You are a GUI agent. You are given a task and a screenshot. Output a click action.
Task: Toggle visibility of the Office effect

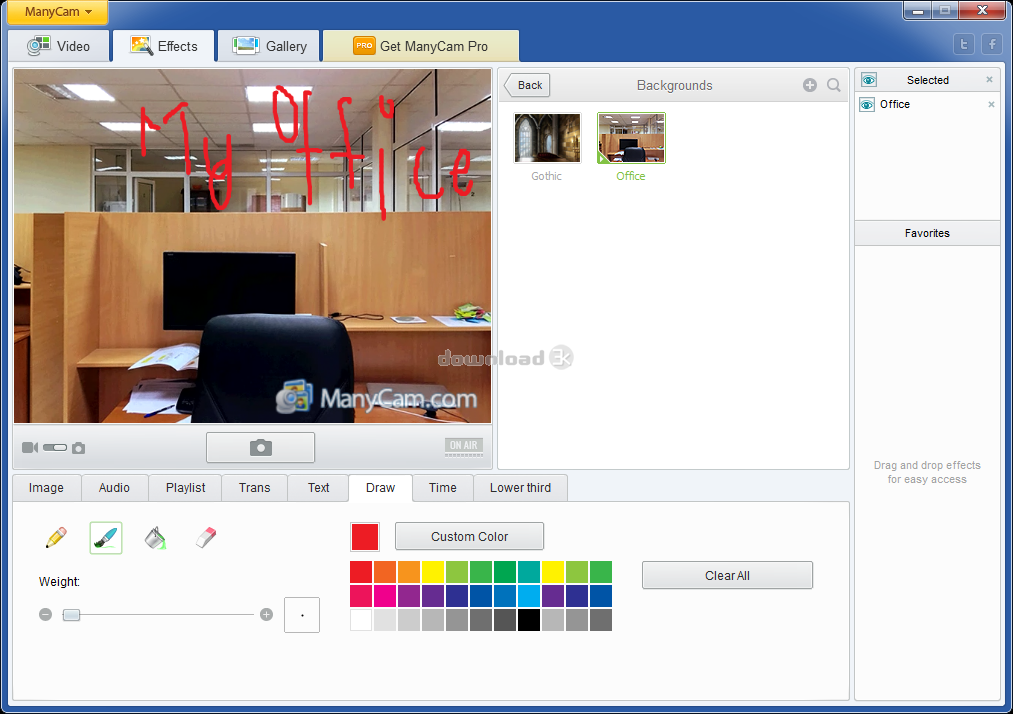point(866,104)
